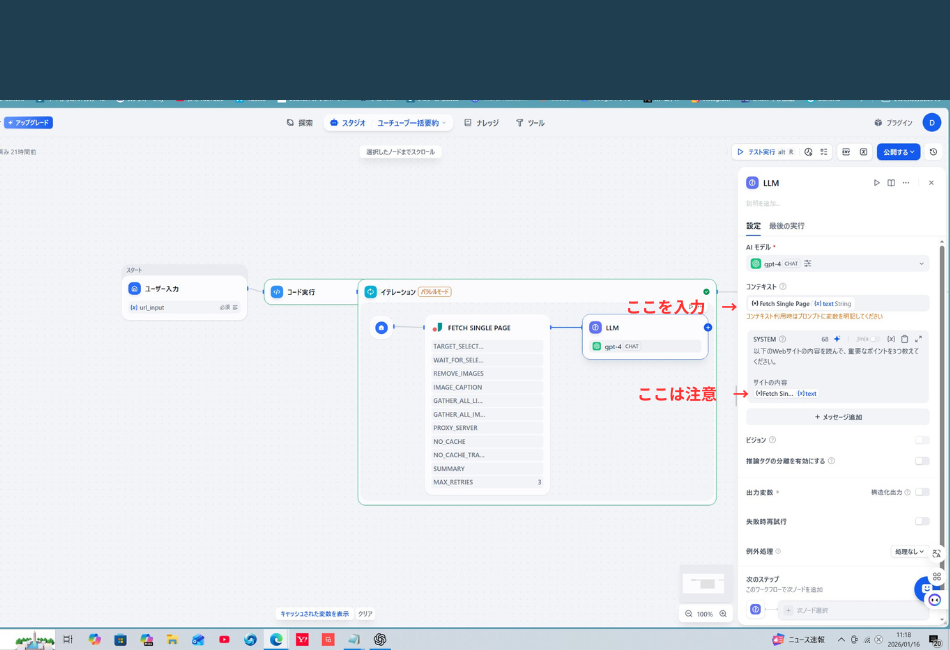The height and width of the screenshot is (650, 950).
Task: Run the LLM node with play icon
Action: [877, 183]
